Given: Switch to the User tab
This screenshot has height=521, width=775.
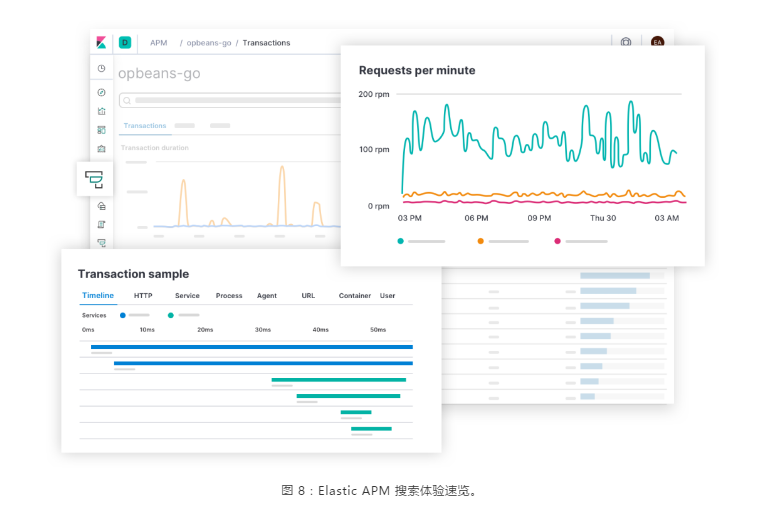Looking at the screenshot, I should [388, 296].
